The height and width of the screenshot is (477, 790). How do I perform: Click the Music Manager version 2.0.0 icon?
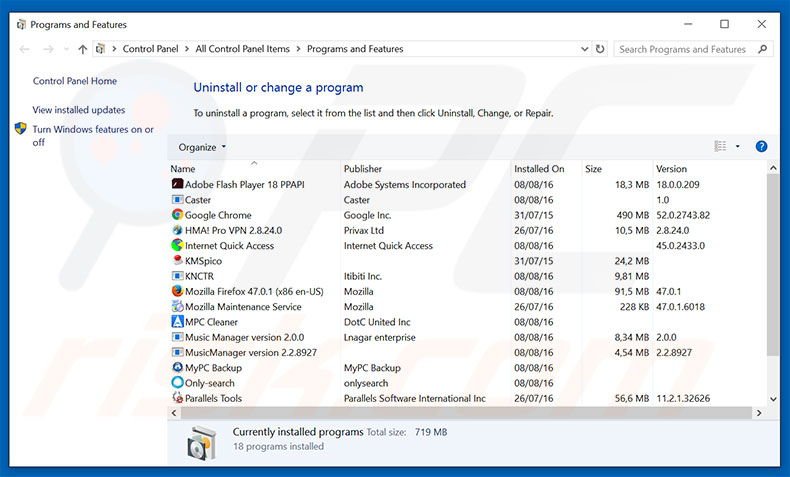point(177,337)
